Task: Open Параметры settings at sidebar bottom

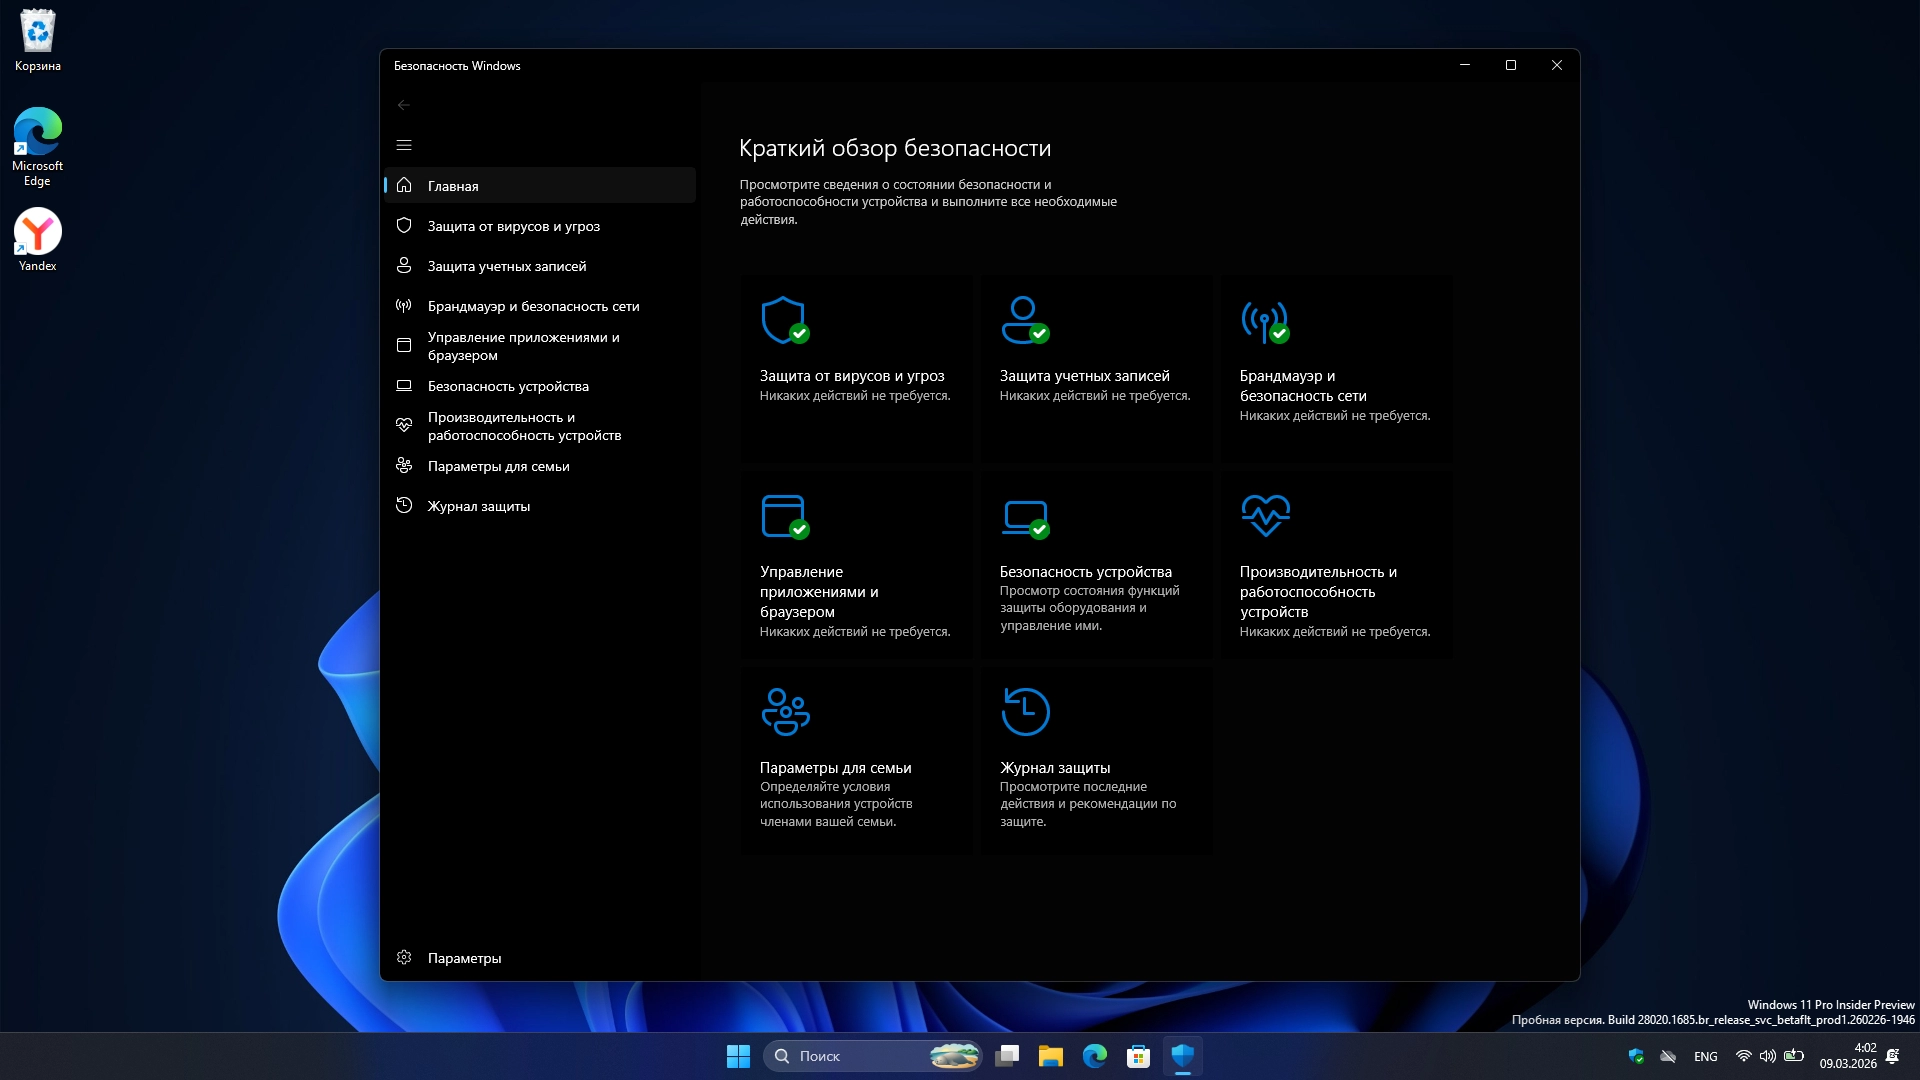Action: tap(464, 958)
